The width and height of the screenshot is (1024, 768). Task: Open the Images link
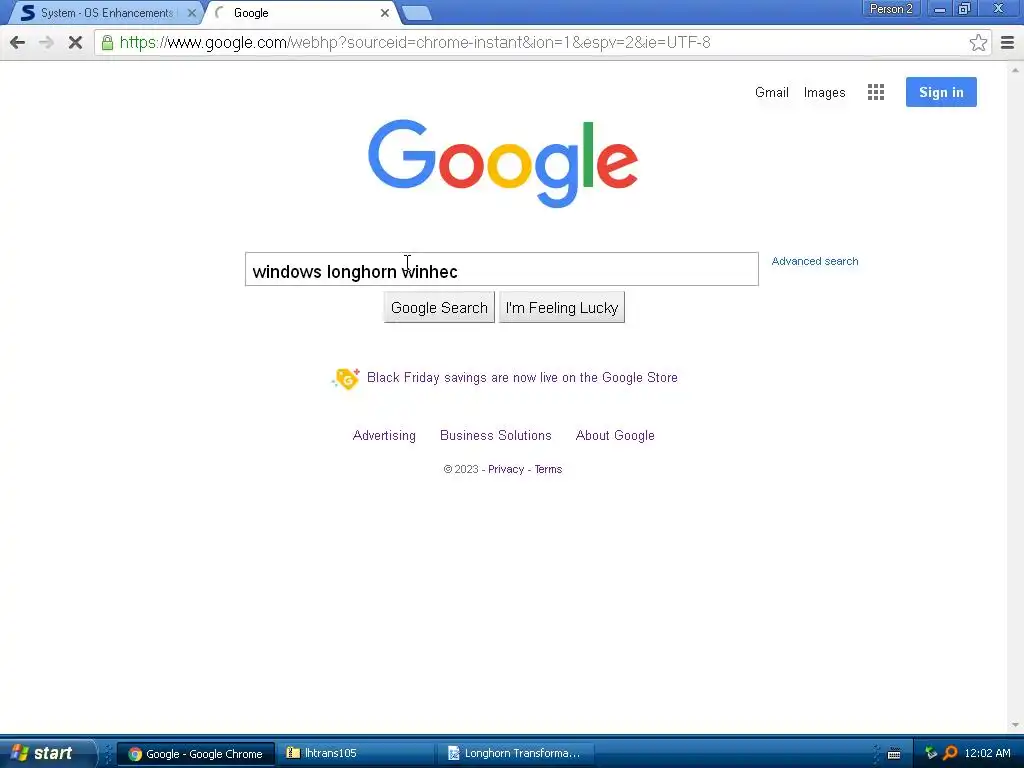coord(824,93)
